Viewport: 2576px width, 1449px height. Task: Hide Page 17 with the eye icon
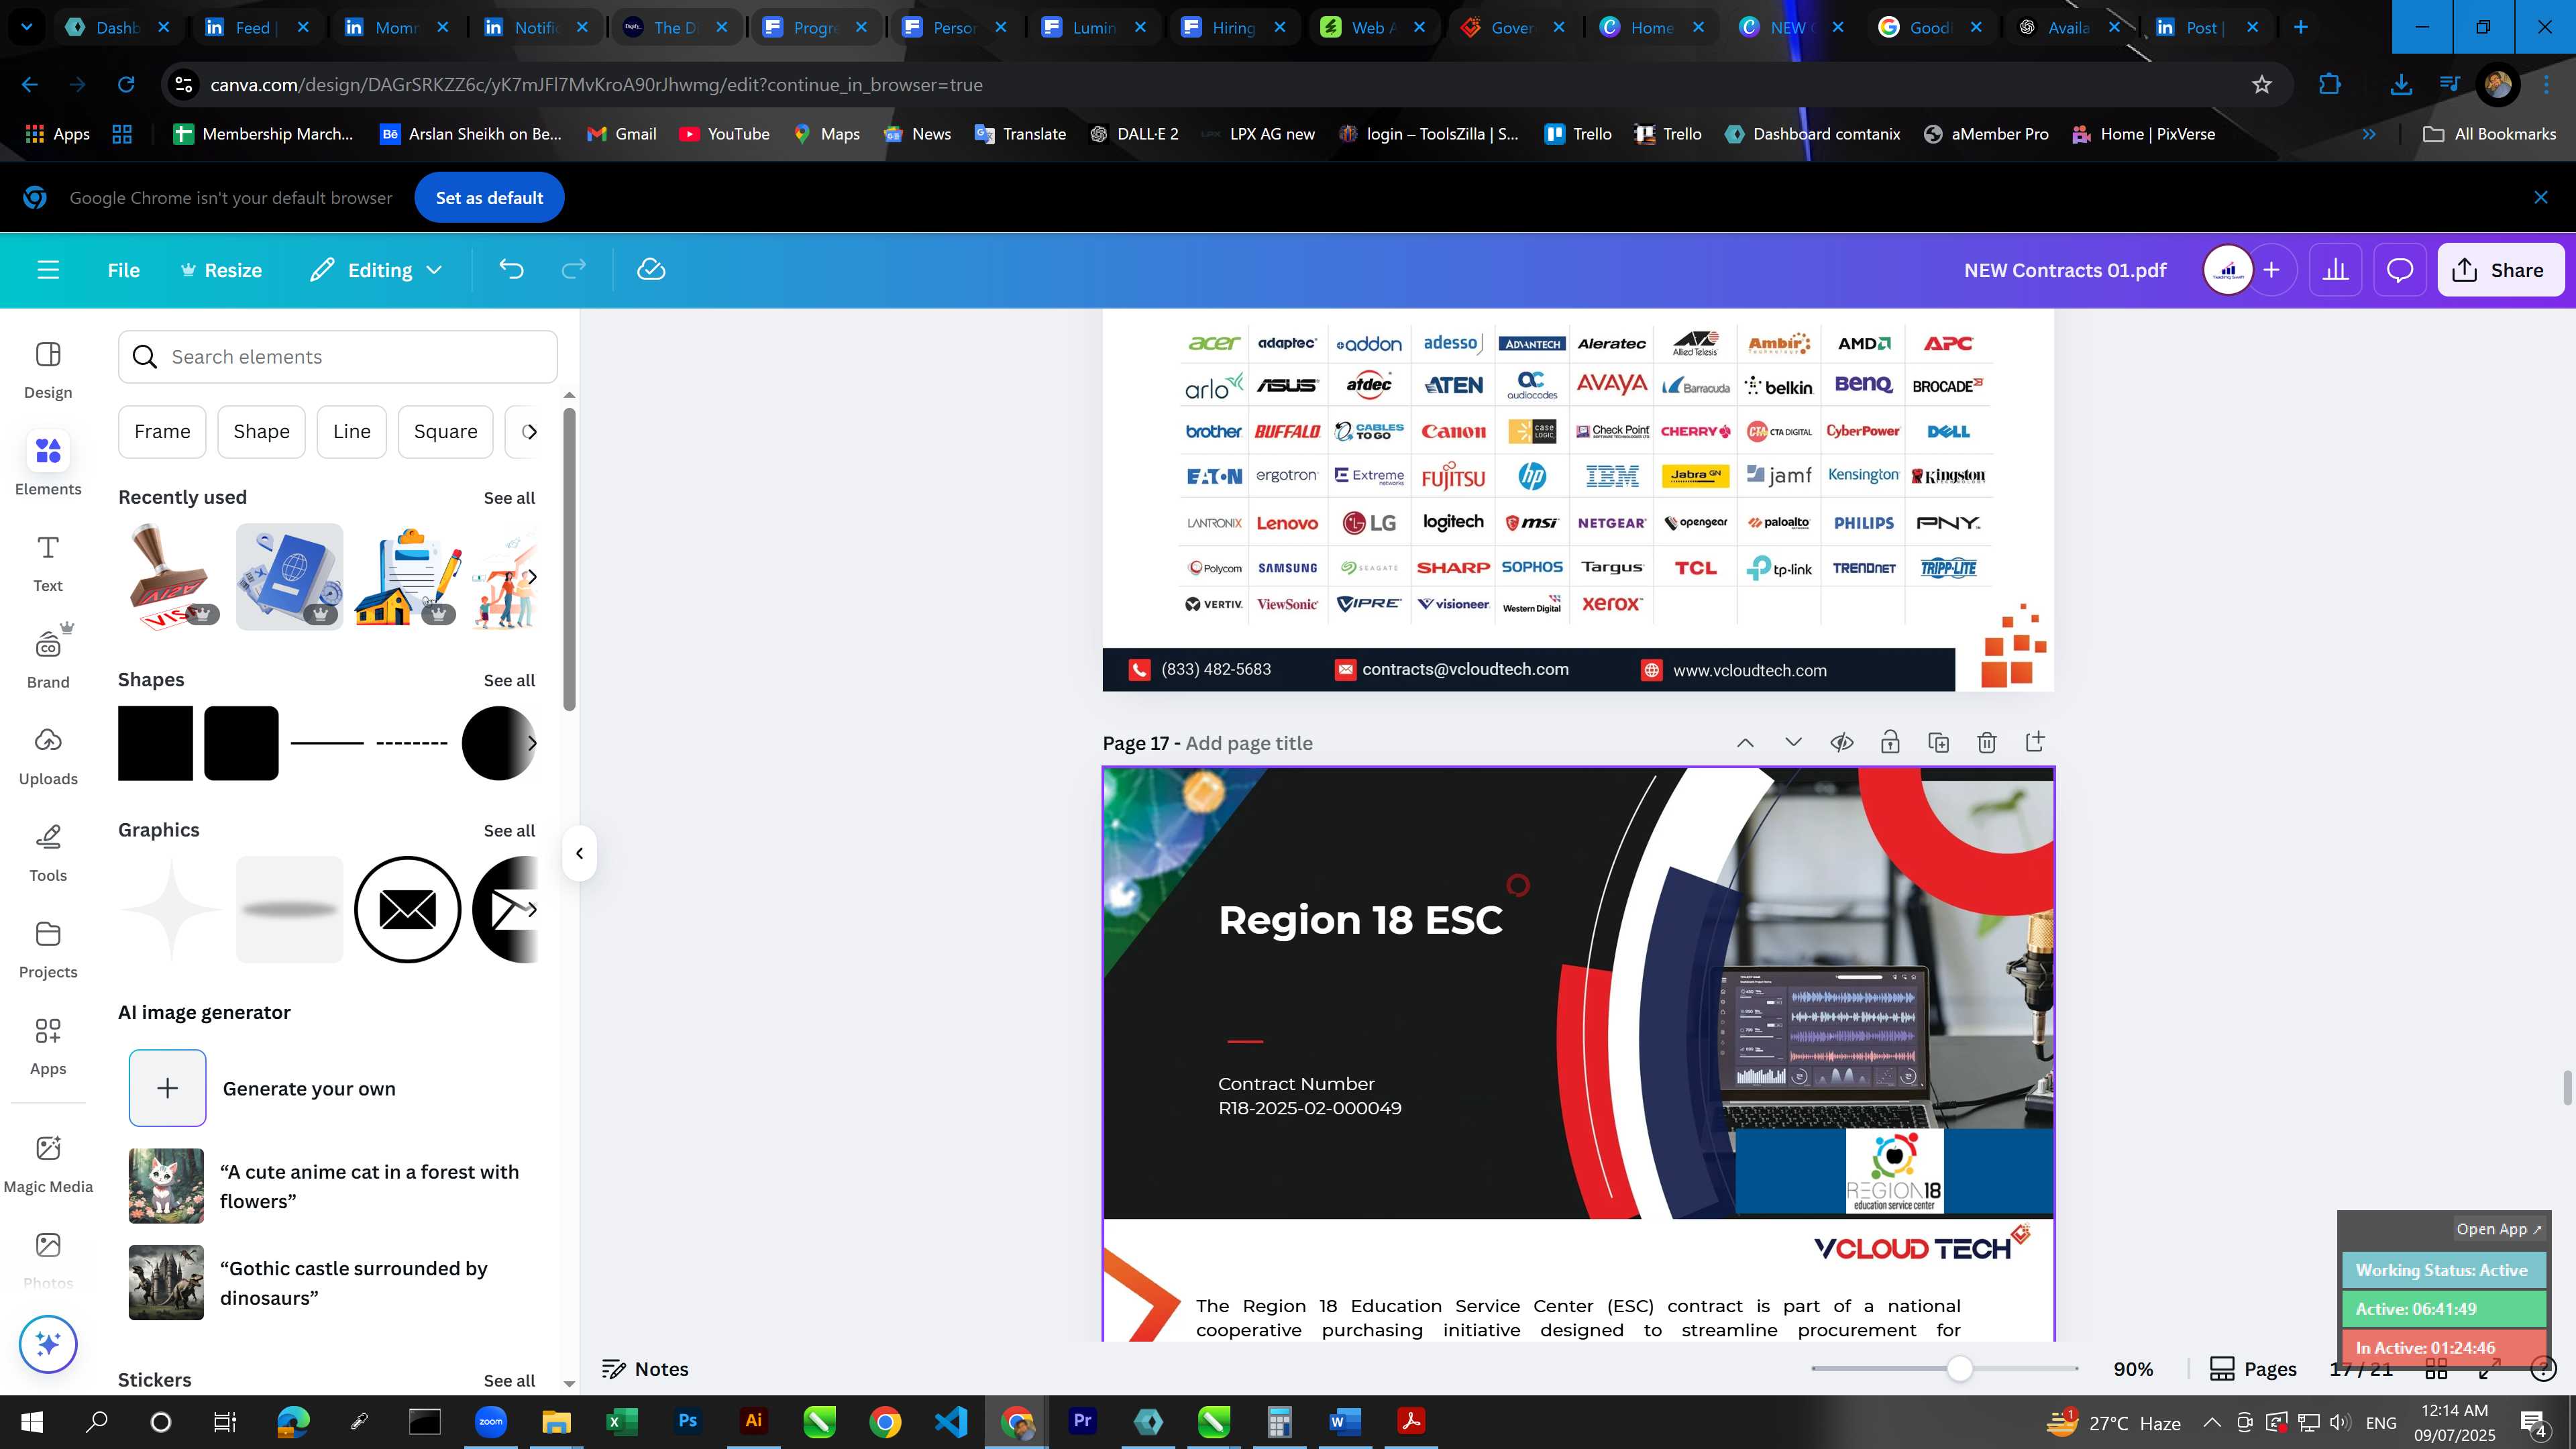1842,742
